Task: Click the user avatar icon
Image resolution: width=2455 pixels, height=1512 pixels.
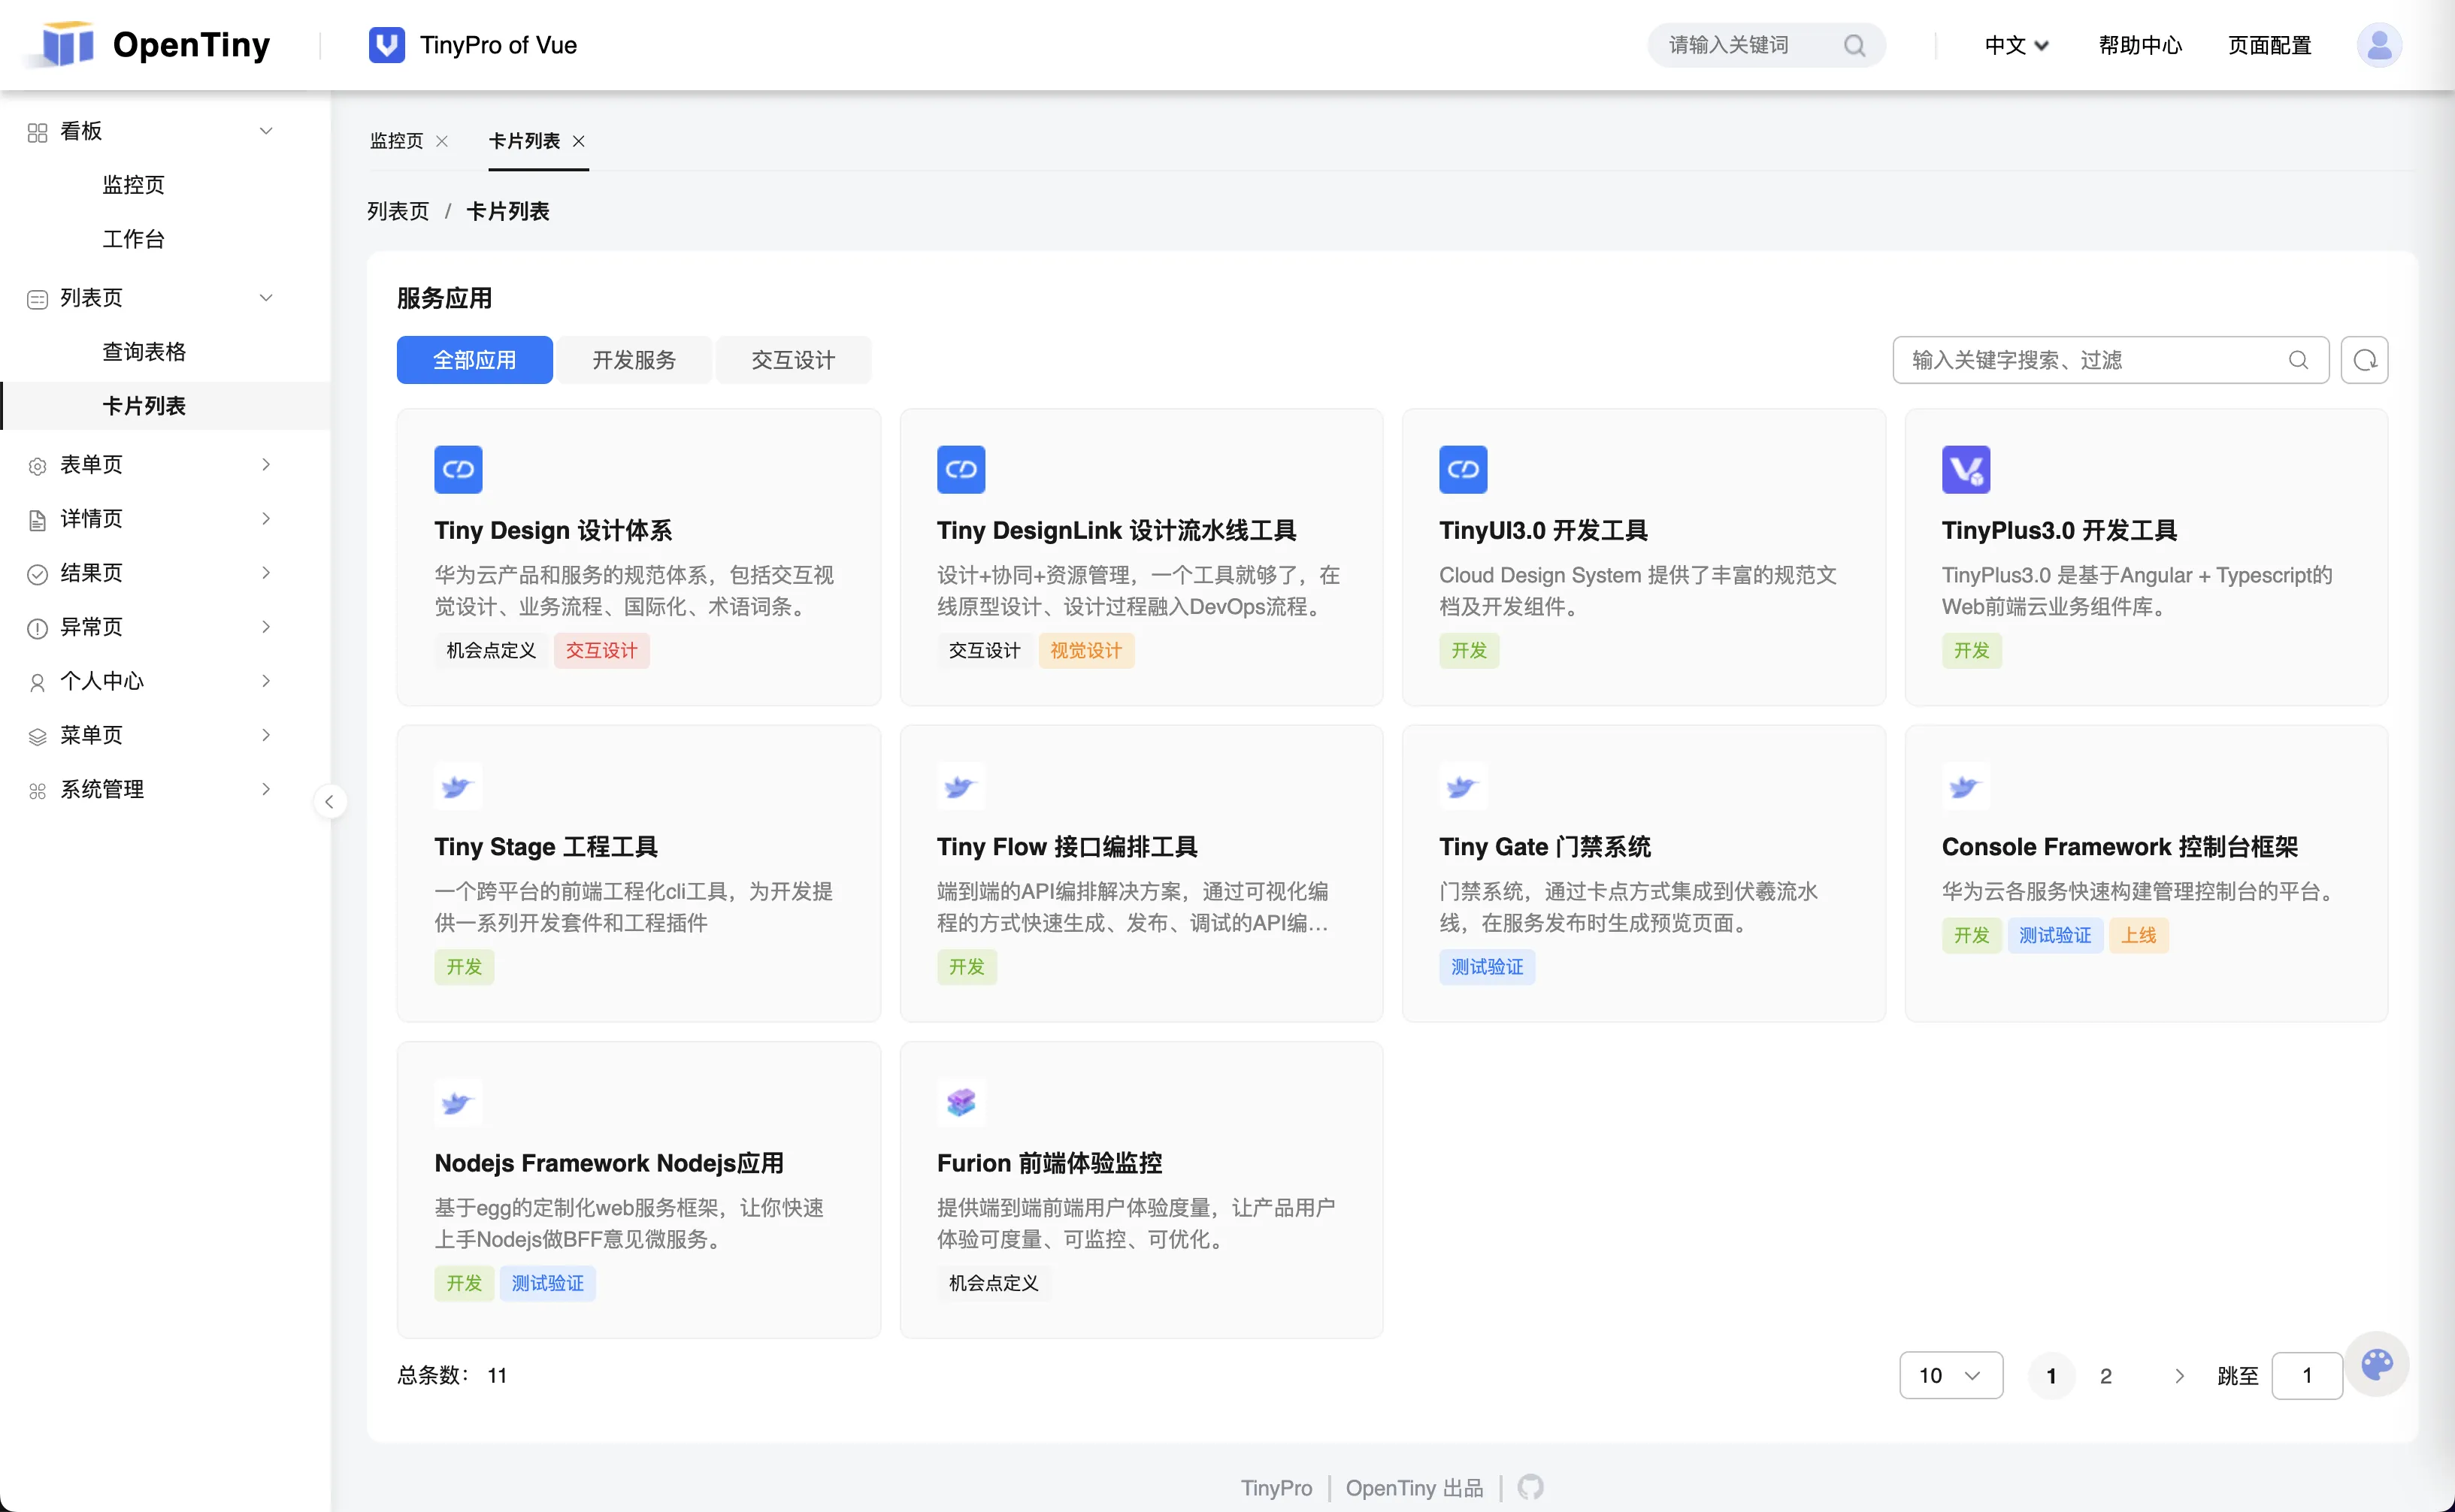Action: coord(2378,46)
